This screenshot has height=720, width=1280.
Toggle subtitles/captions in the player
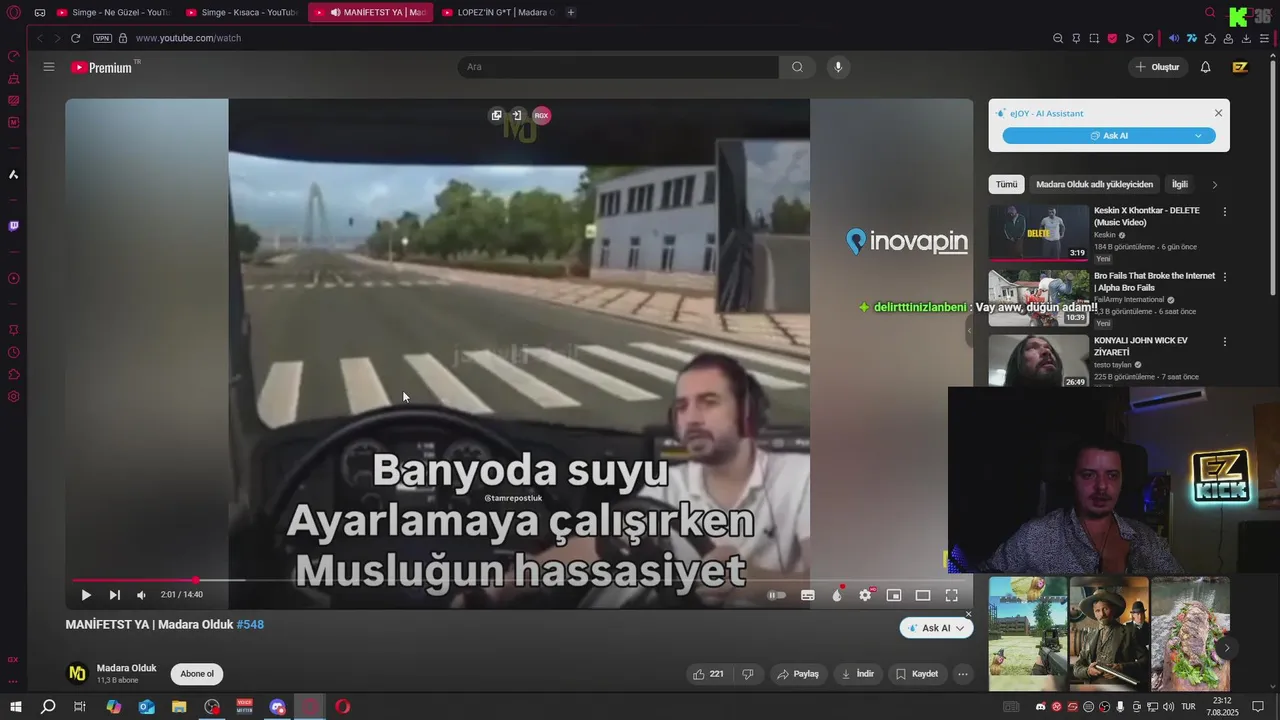coord(808,595)
